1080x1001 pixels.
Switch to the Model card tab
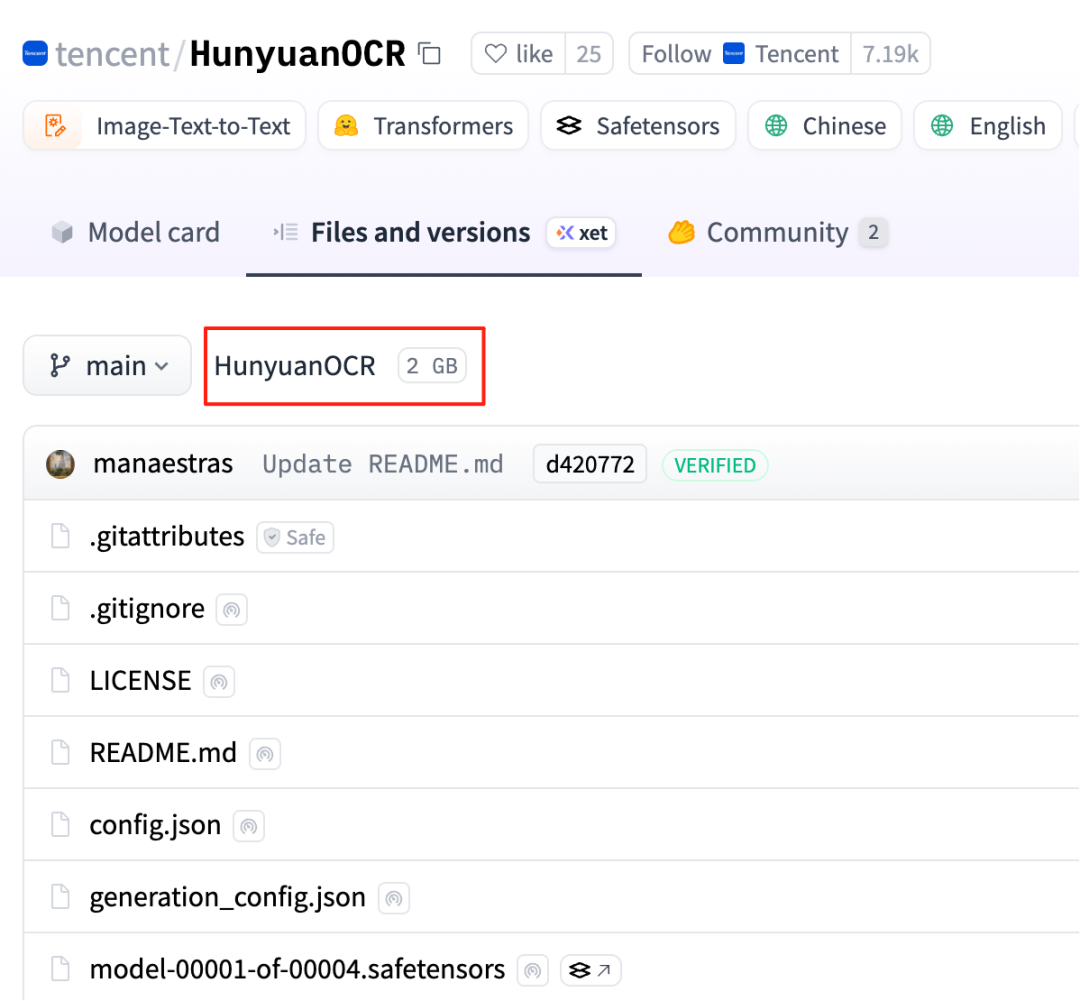pyautogui.click(x=135, y=232)
